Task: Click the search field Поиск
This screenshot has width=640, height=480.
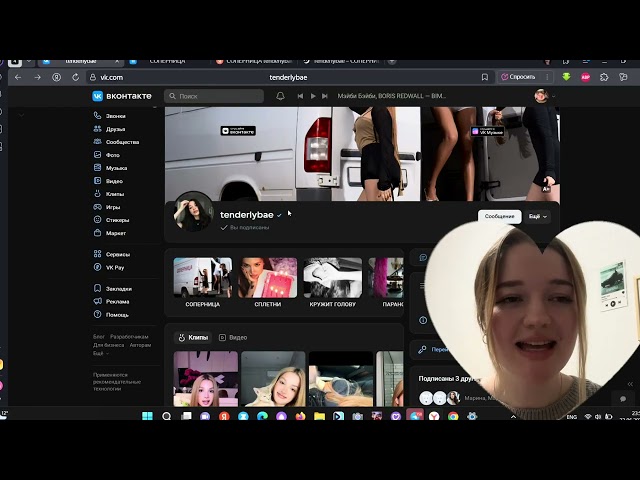Action: [214, 96]
